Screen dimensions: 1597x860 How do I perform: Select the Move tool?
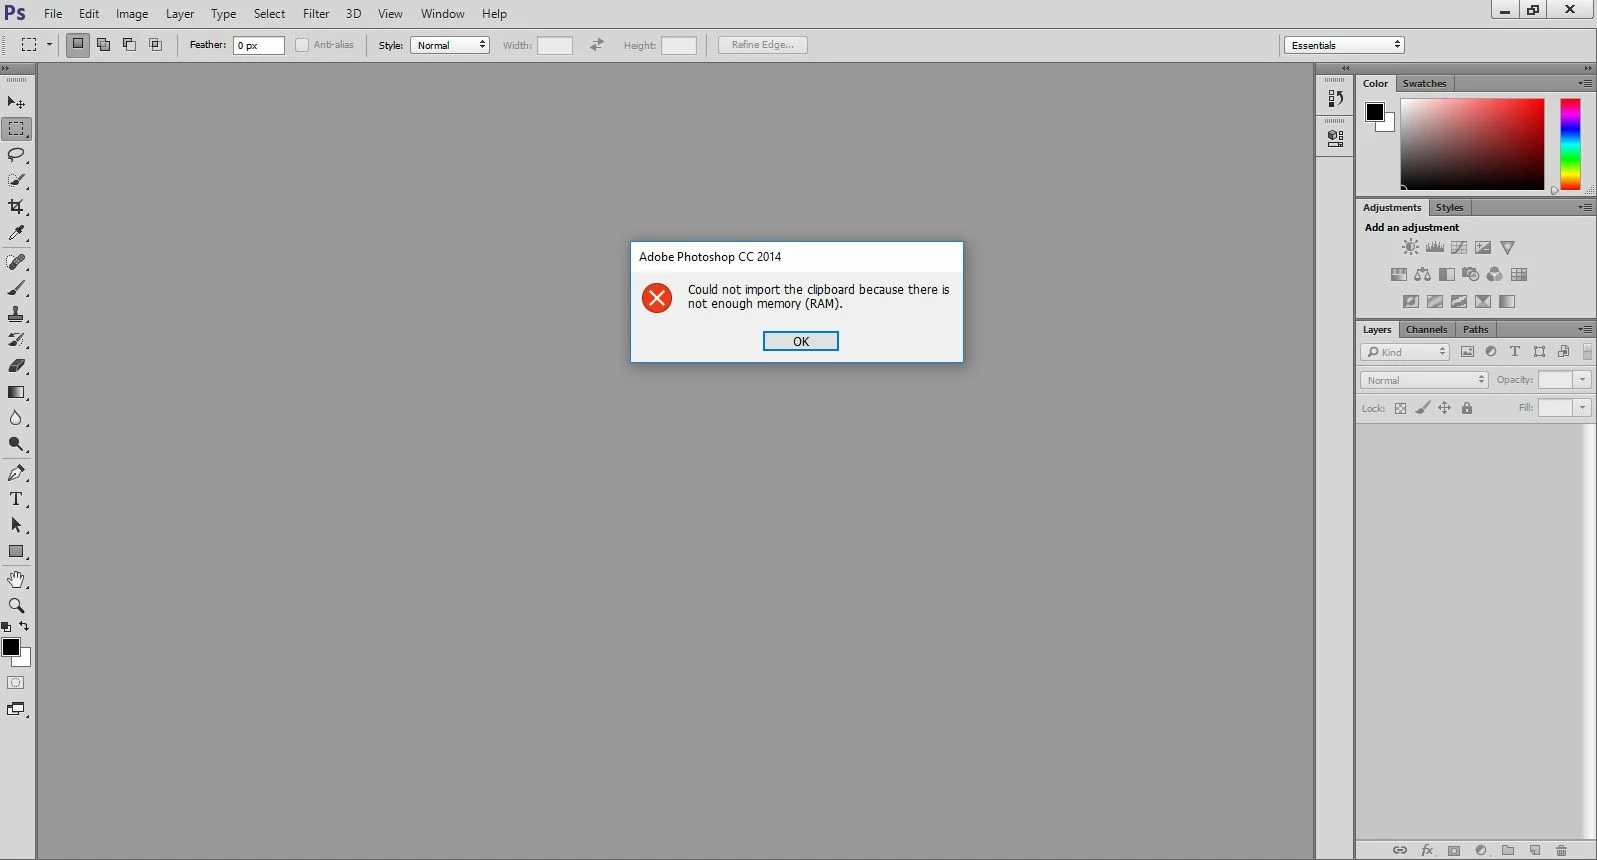coord(16,103)
